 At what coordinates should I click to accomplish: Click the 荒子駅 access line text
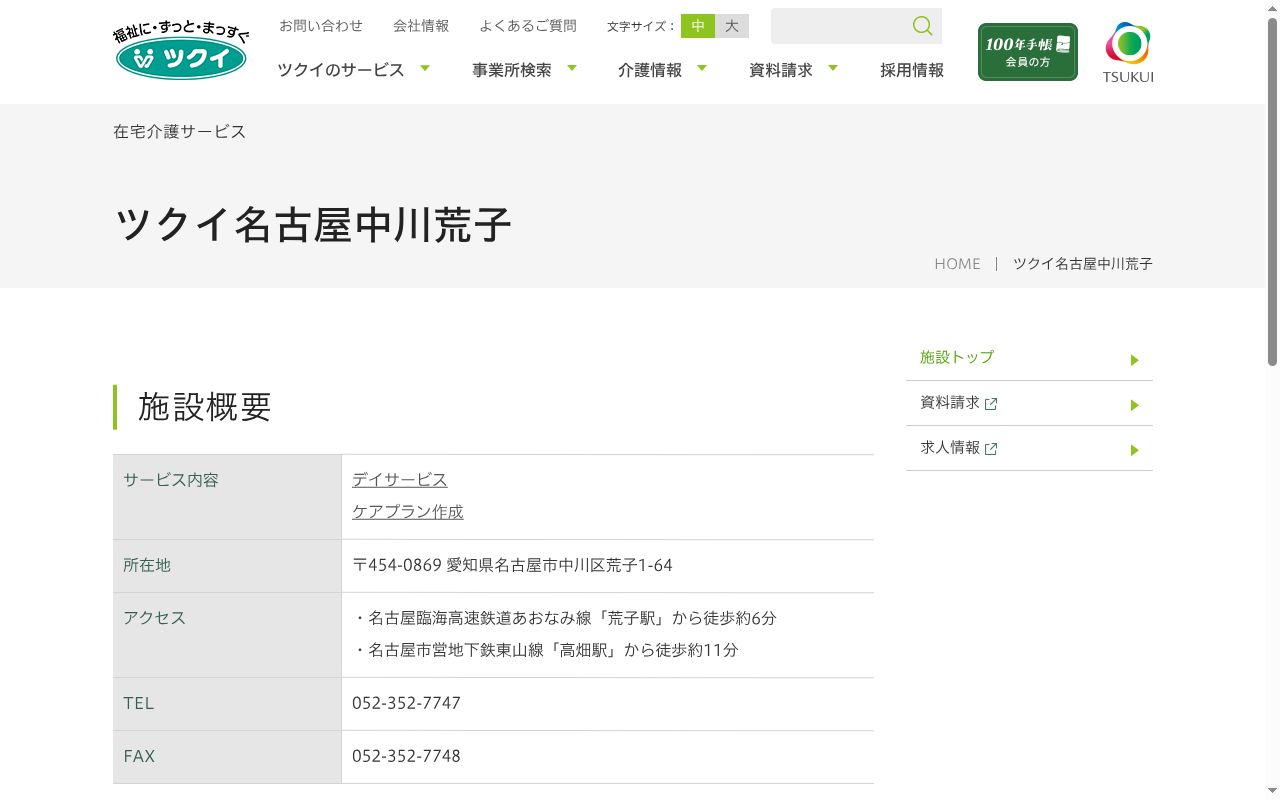tap(565, 619)
